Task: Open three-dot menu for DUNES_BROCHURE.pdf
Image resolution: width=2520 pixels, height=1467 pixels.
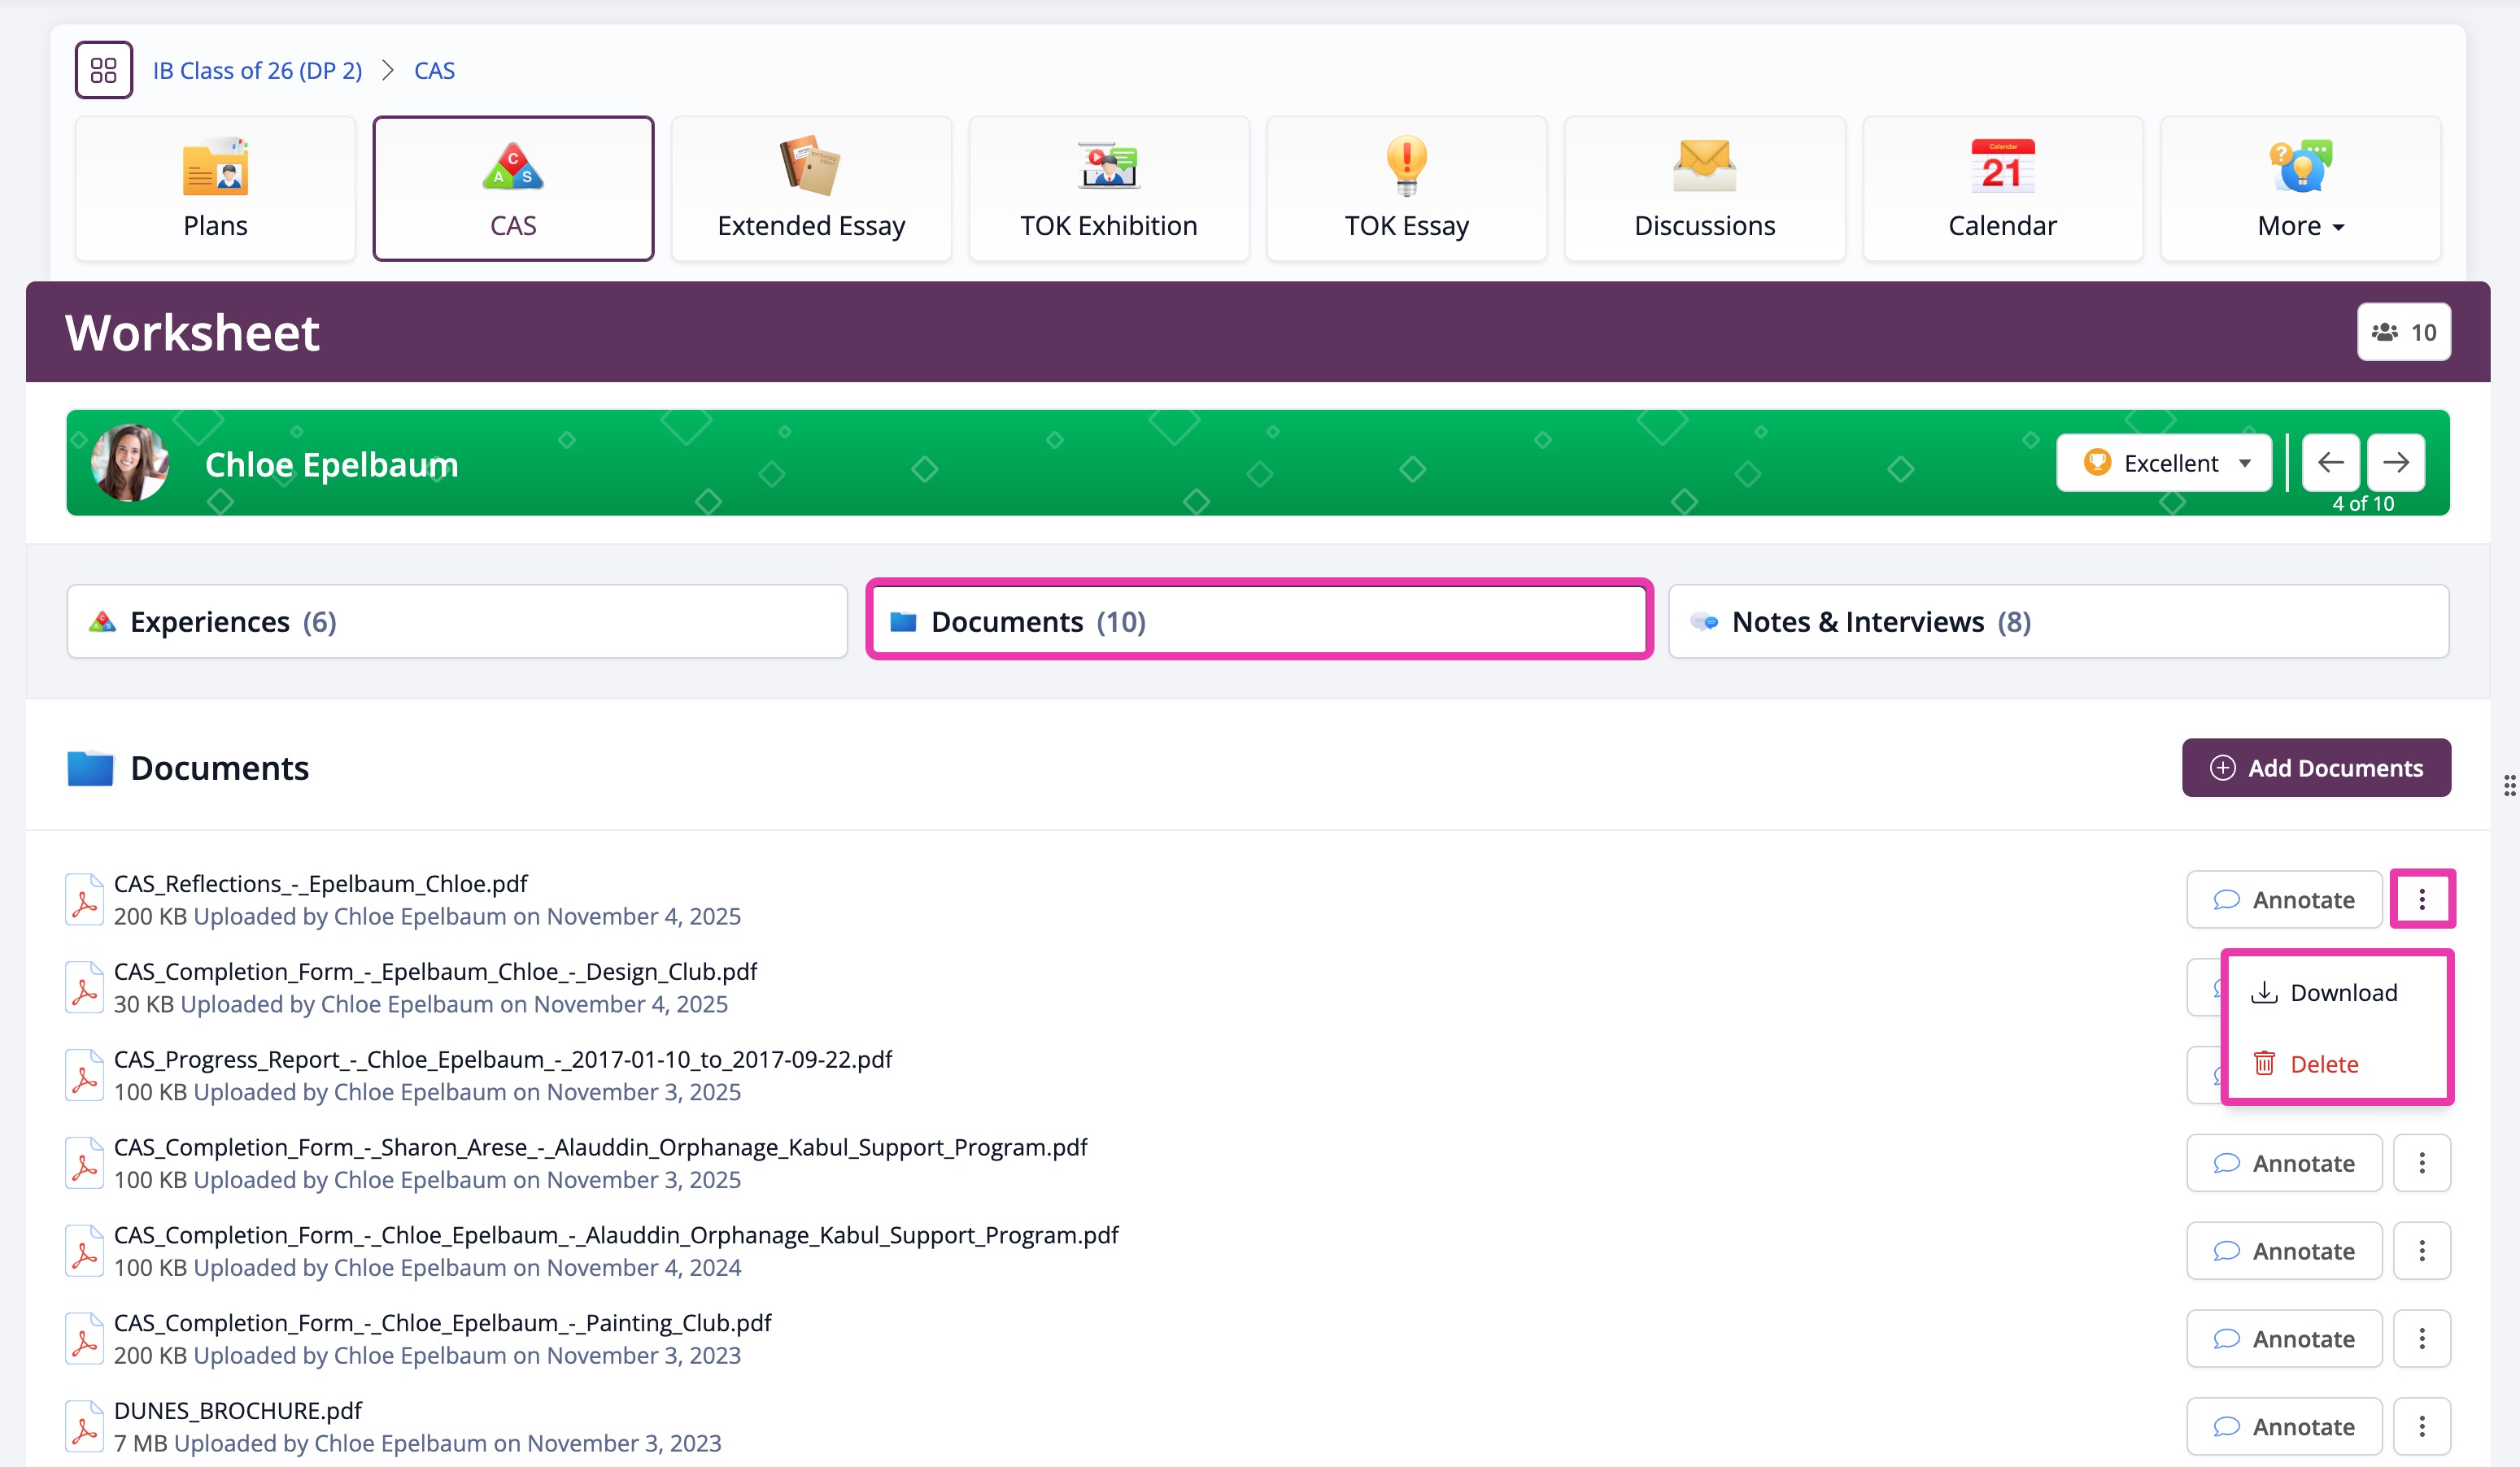Action: coord(2421,1426)
